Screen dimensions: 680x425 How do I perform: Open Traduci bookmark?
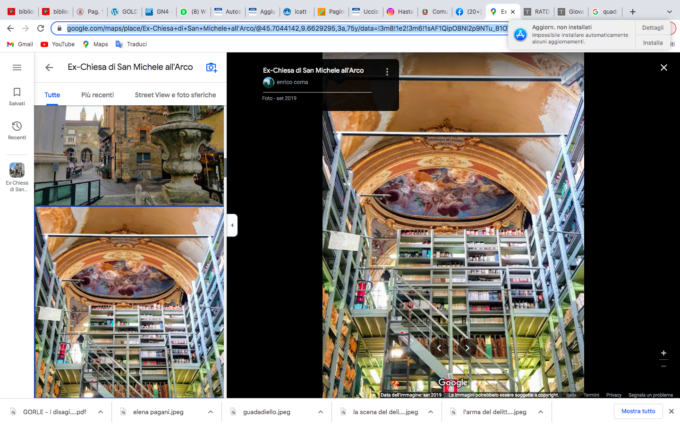[131, 44]
